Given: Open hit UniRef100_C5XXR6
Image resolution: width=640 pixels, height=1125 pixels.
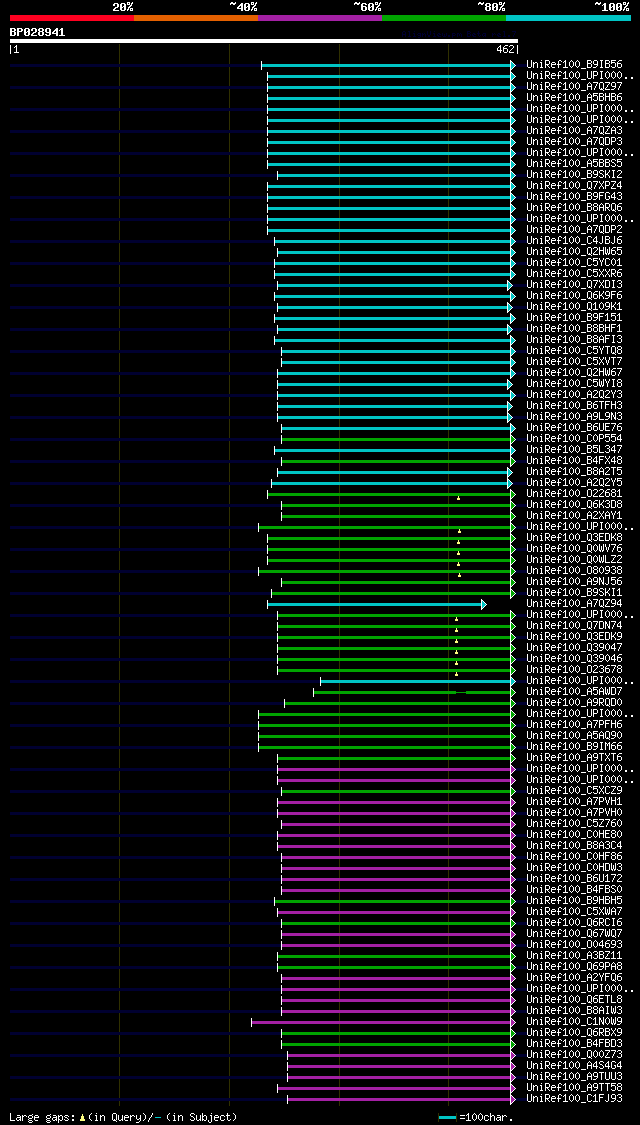Looking at the screenshot, I should point(574,273).
